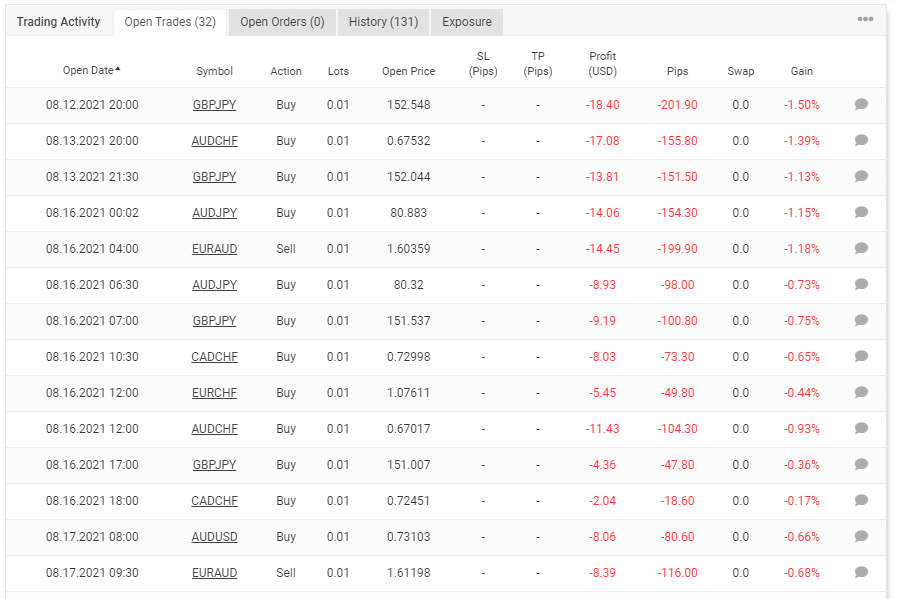Open the comment icon on the EURCHF row
Screen dimensions: 897x599
(x=862, y=393)
